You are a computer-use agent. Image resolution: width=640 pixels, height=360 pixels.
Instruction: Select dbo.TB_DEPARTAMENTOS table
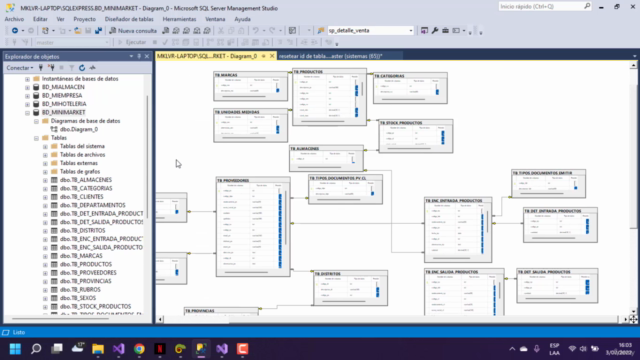93,205
